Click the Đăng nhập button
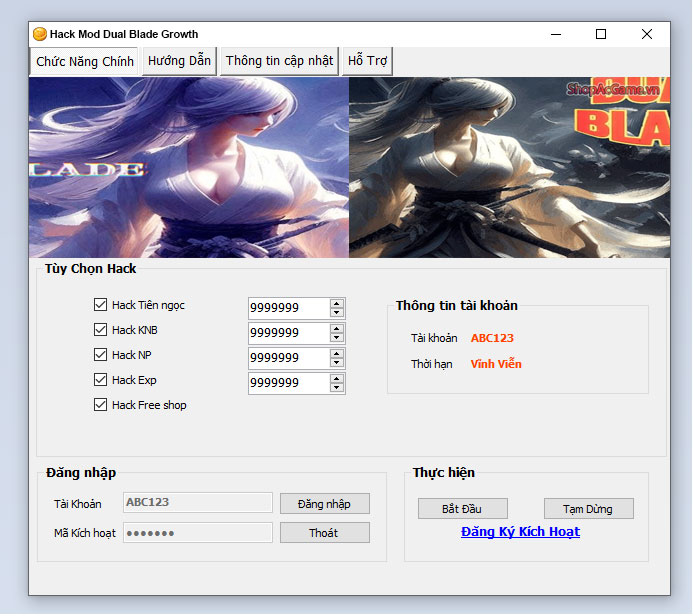This screenshot has height=616, width=693. (325, 504)
